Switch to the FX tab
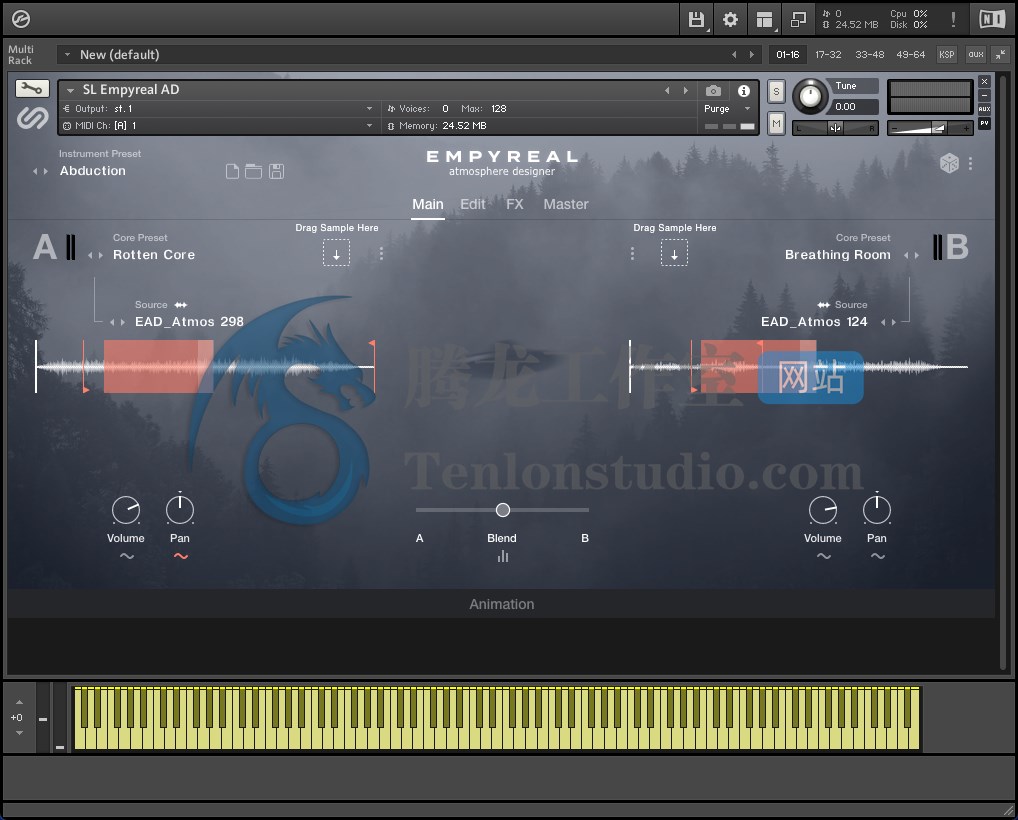Screen dimensions: 1018x820 point(515,205)
